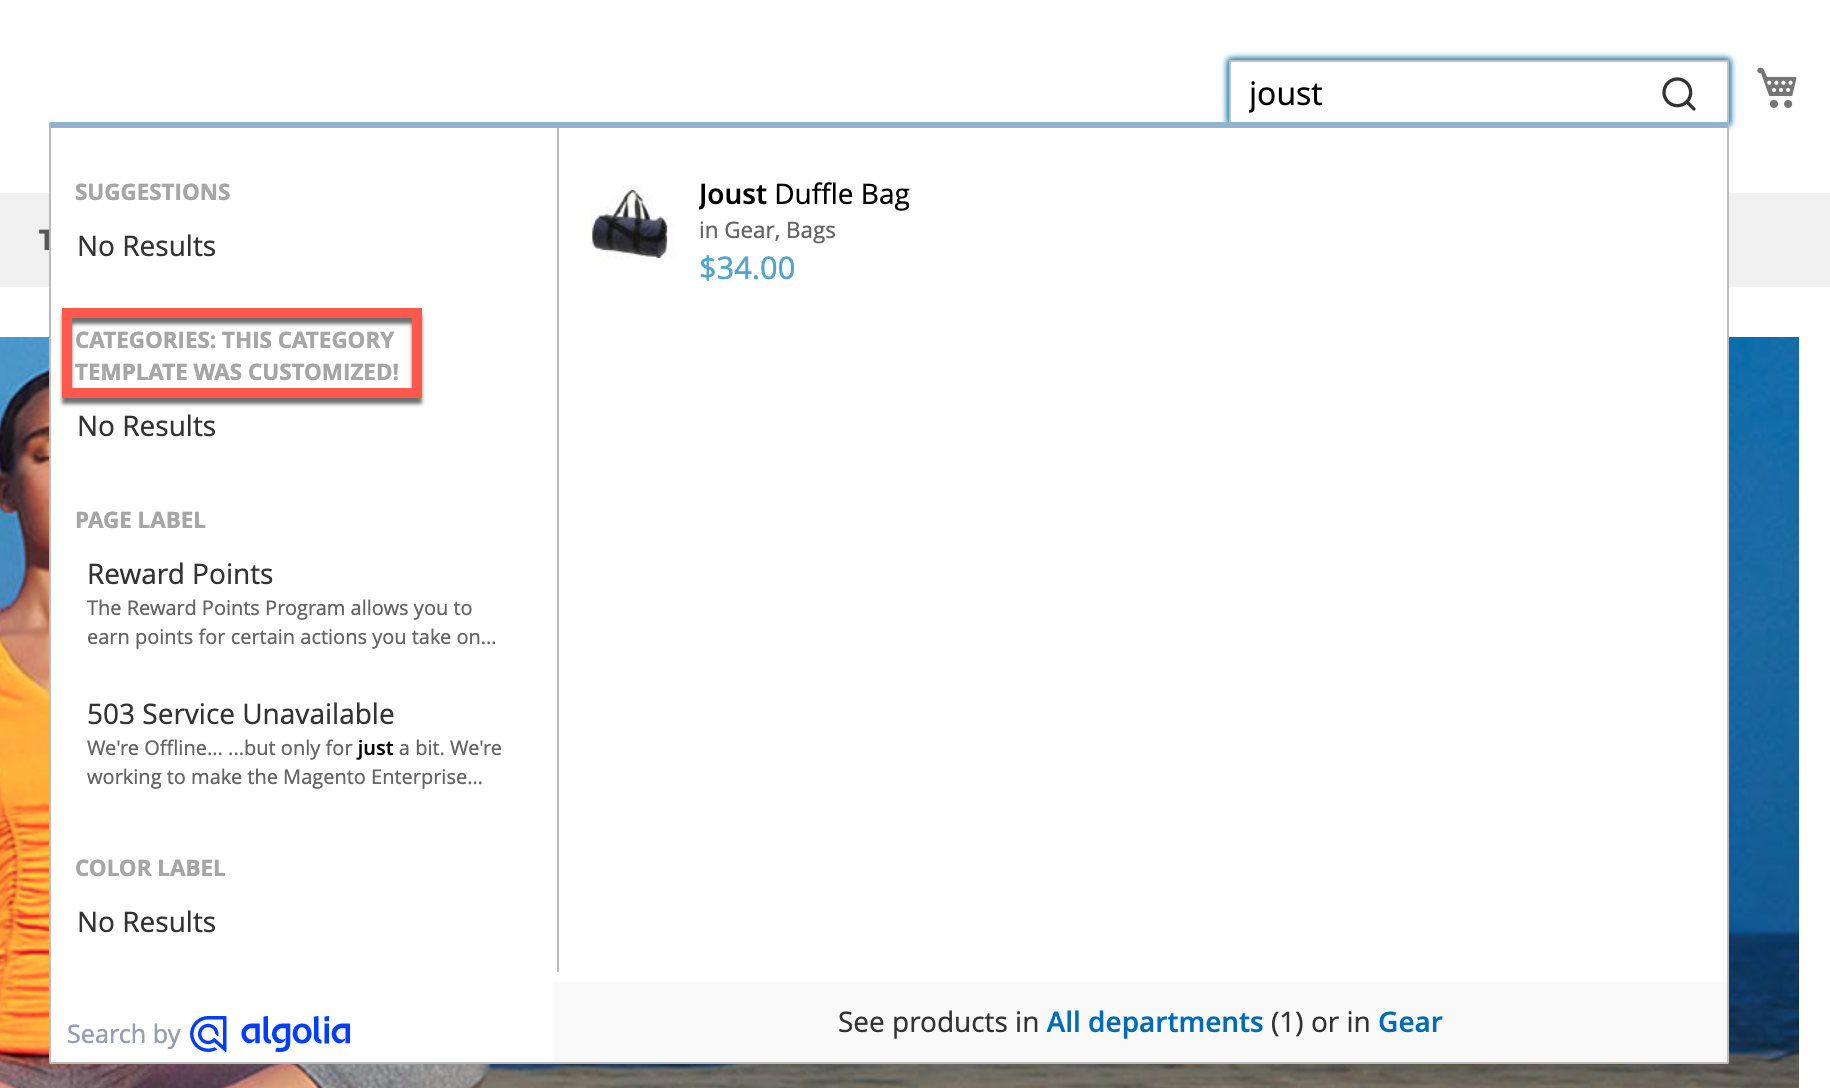Click the hero banner image on the left
Image resolution: width=1830 pixels, height=1088 pixels.
pos(22,700)
